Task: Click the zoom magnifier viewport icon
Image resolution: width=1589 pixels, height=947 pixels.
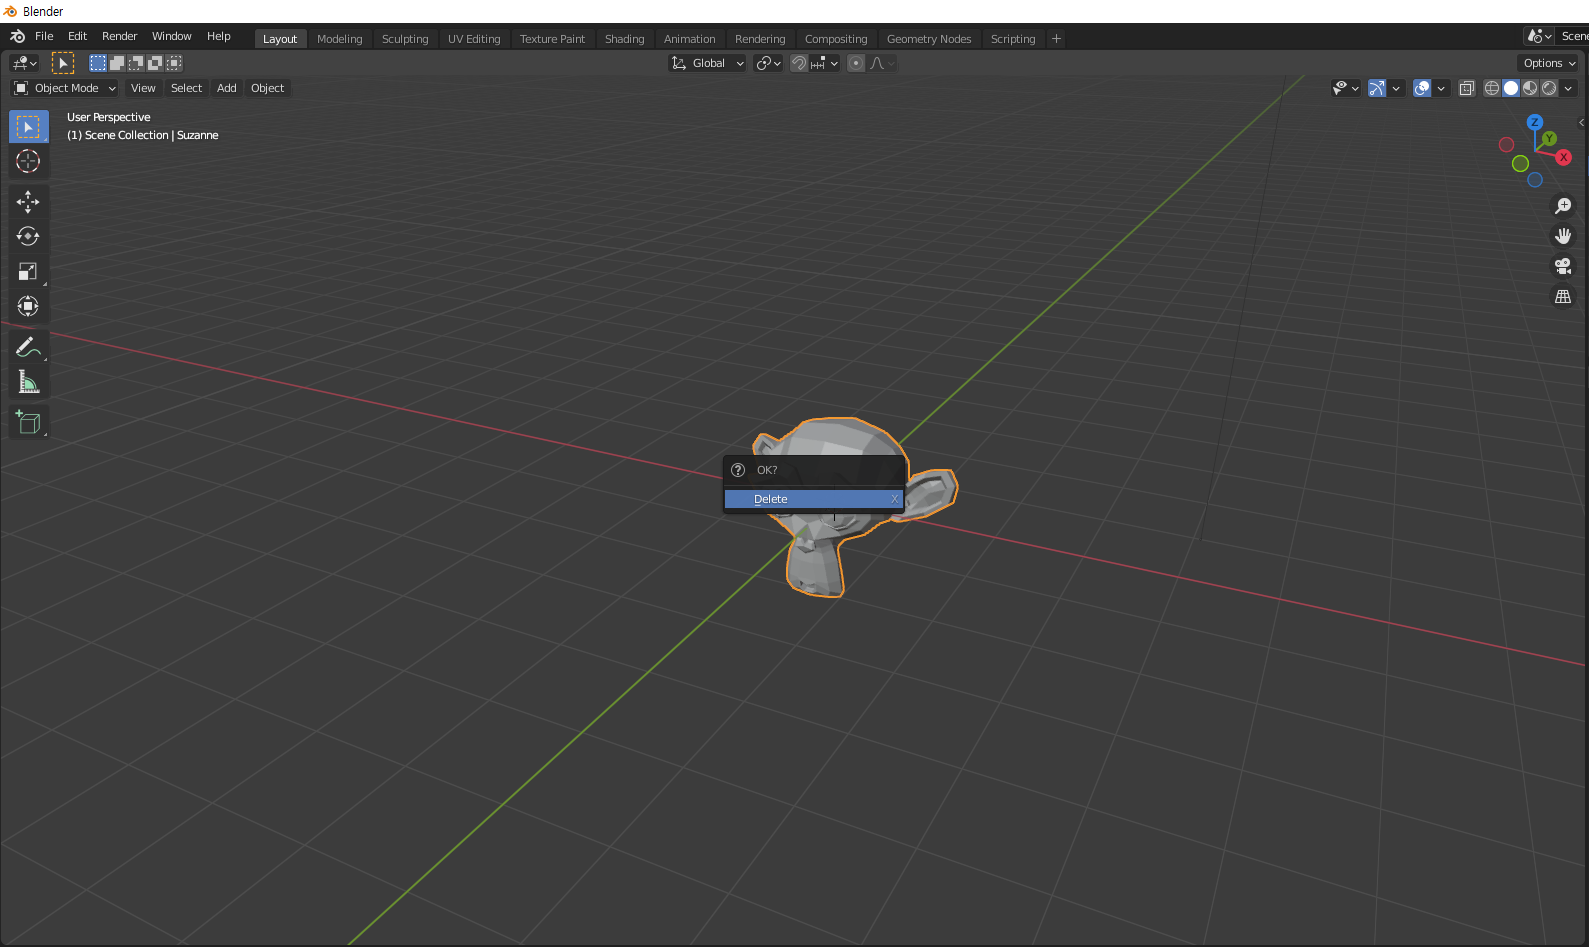Action: coord(1563,206)
